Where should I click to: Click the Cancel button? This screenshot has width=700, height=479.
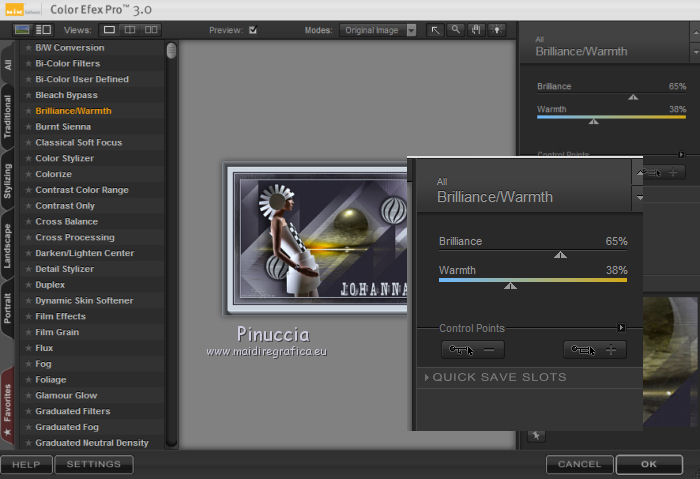[x=579, y=464]
